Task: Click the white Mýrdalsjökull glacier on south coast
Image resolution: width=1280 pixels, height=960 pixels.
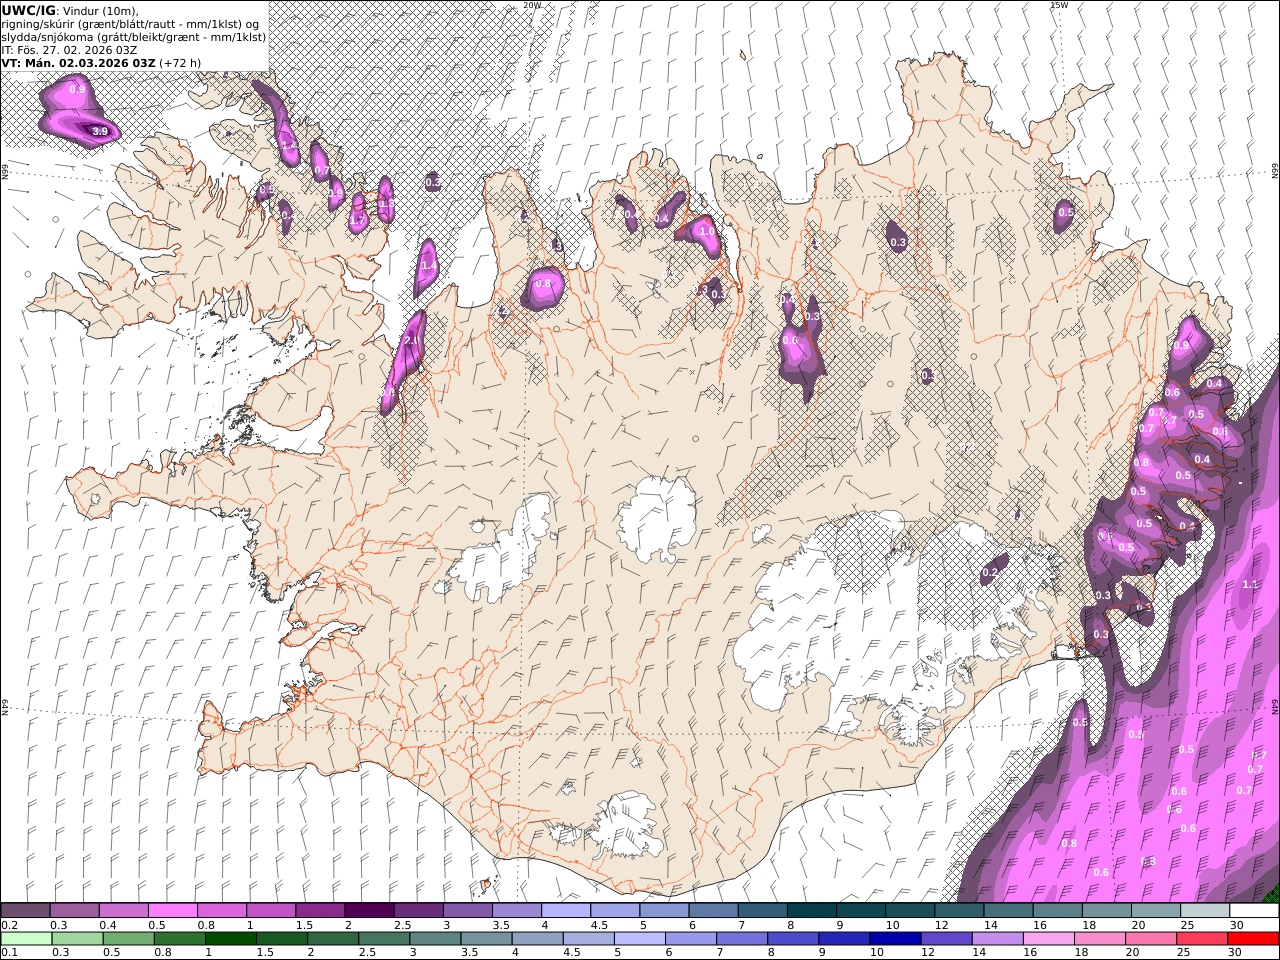Action: click(x=628, y=824)
